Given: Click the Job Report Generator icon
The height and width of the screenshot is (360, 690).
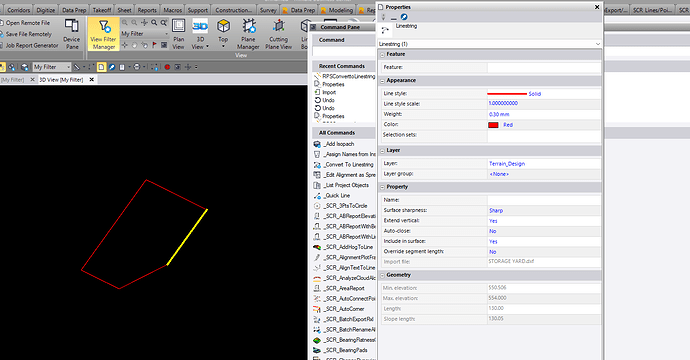Looking at the screenshot, I should (2, 45).
